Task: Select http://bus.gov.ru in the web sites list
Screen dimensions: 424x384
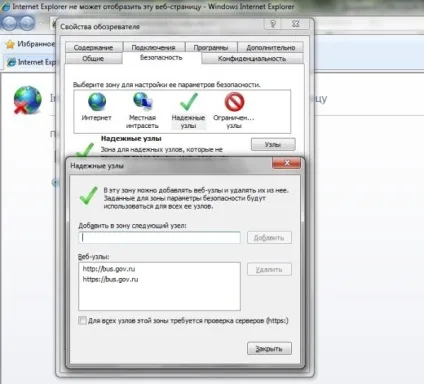Action: pos(109,269)
